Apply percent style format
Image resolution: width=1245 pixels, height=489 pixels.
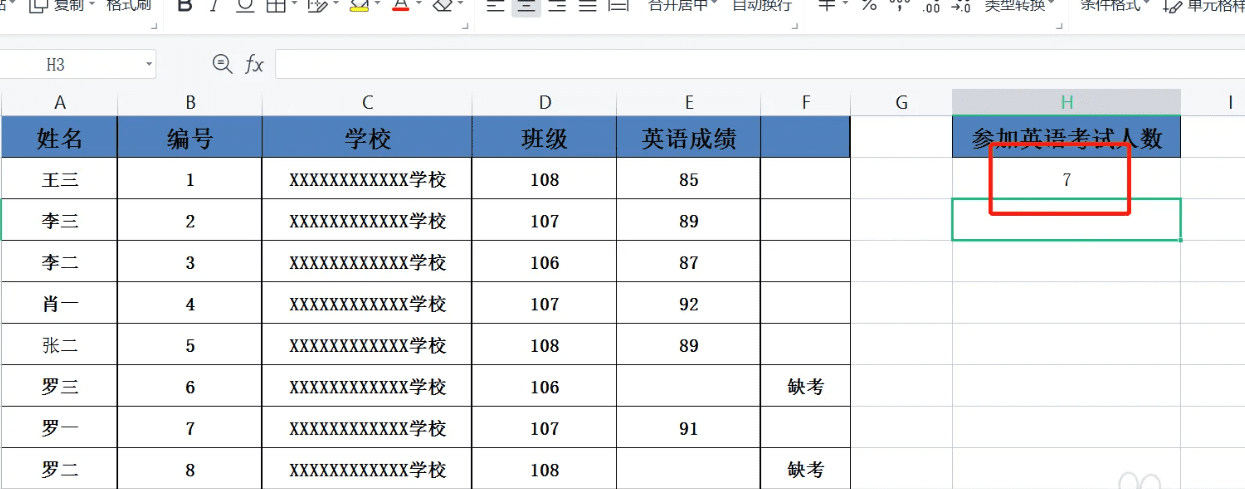(x=869, y=5)
